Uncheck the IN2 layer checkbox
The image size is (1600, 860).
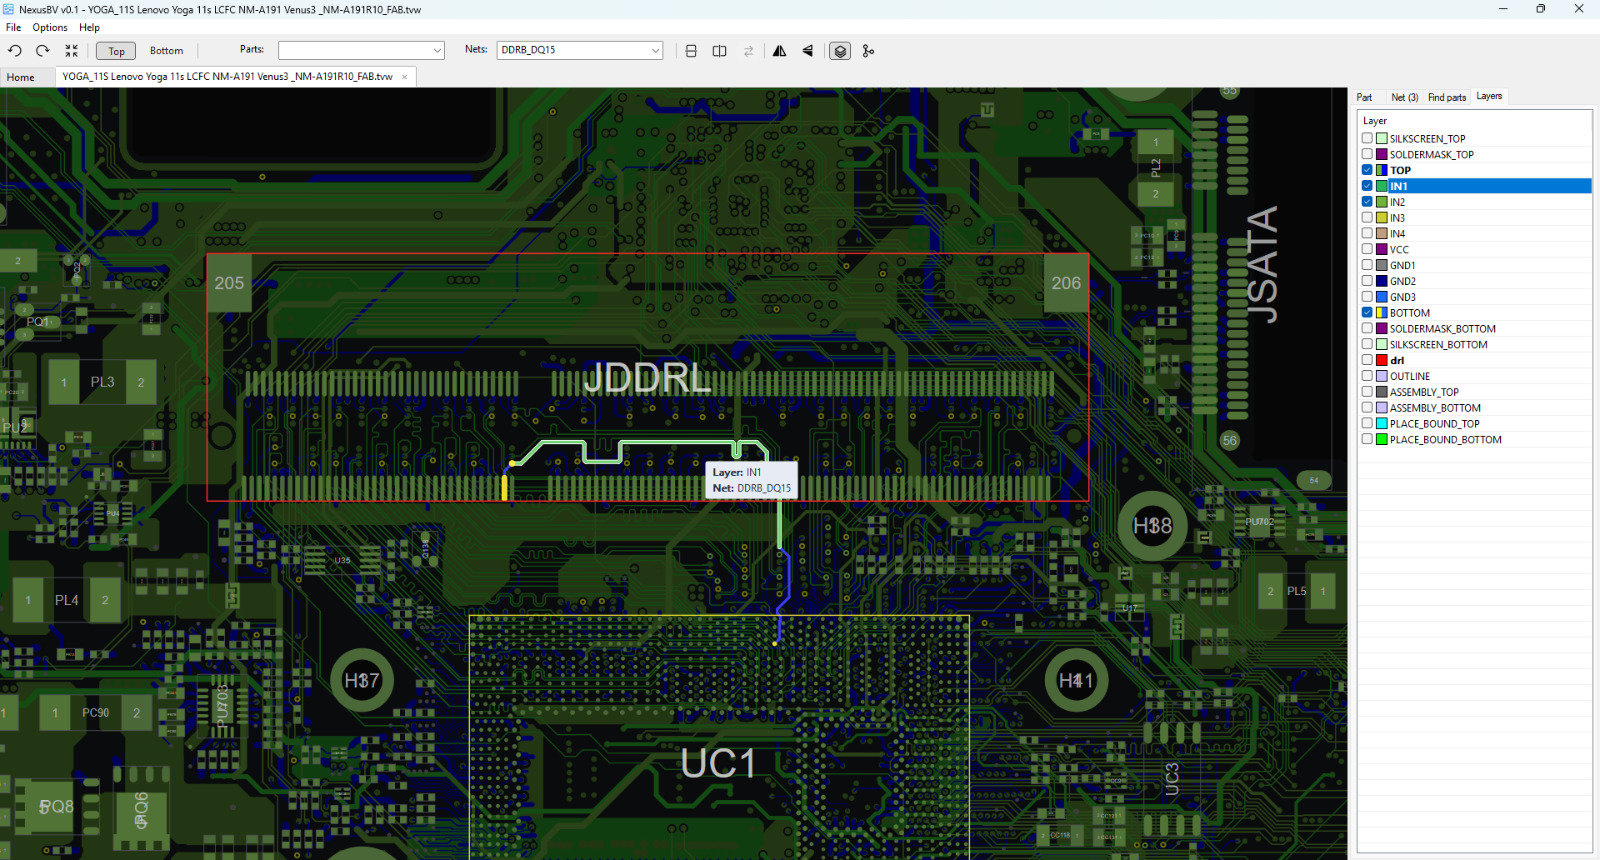pyautogui.click(x=1367, y=202)
